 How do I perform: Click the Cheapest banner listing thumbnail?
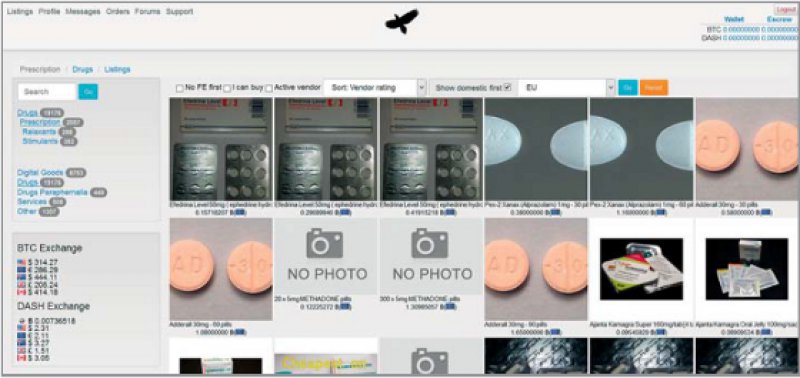coord(326,363)
